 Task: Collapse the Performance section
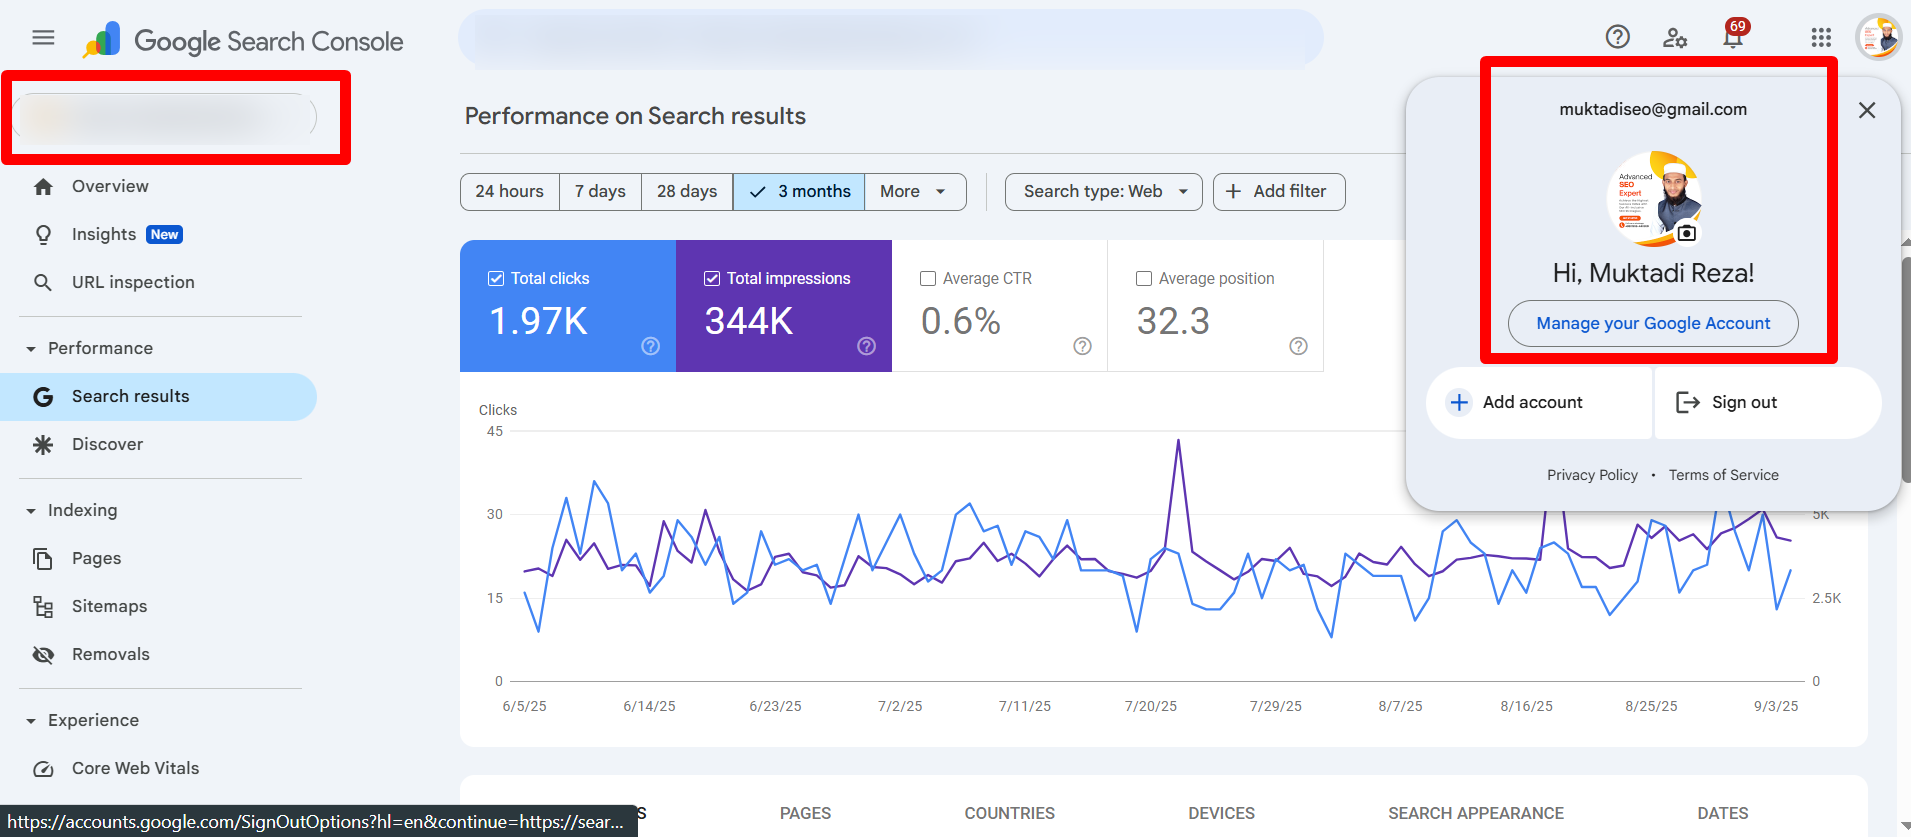[31, 349]
